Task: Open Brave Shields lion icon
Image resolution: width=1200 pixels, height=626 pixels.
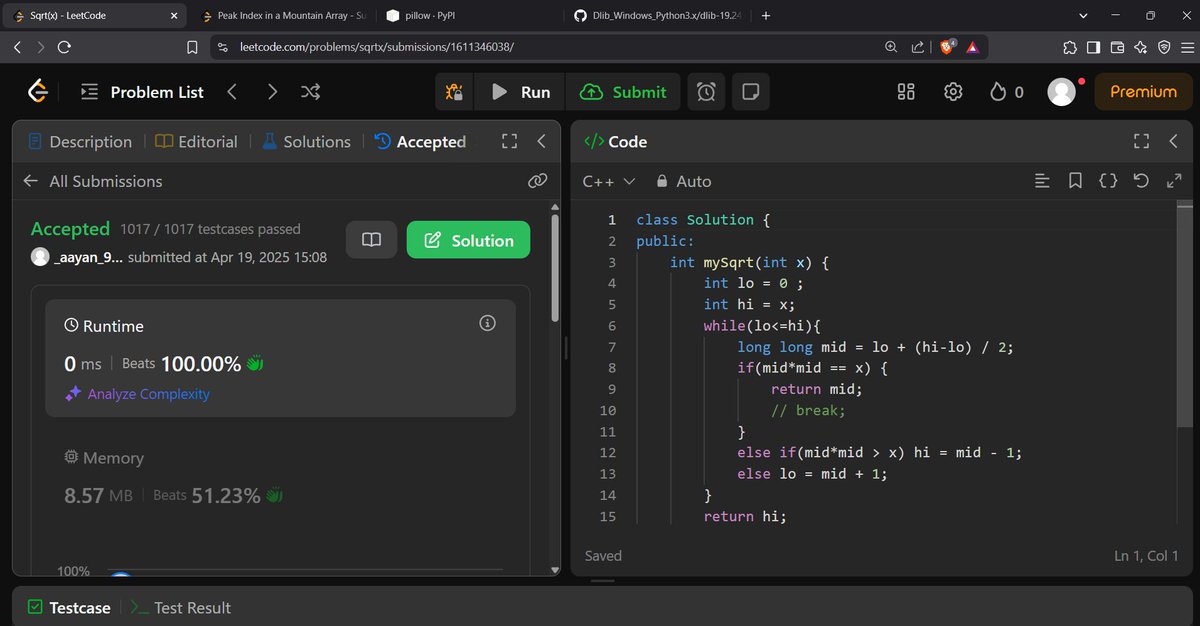Action: pyautogui.click(x=947, y=47)
